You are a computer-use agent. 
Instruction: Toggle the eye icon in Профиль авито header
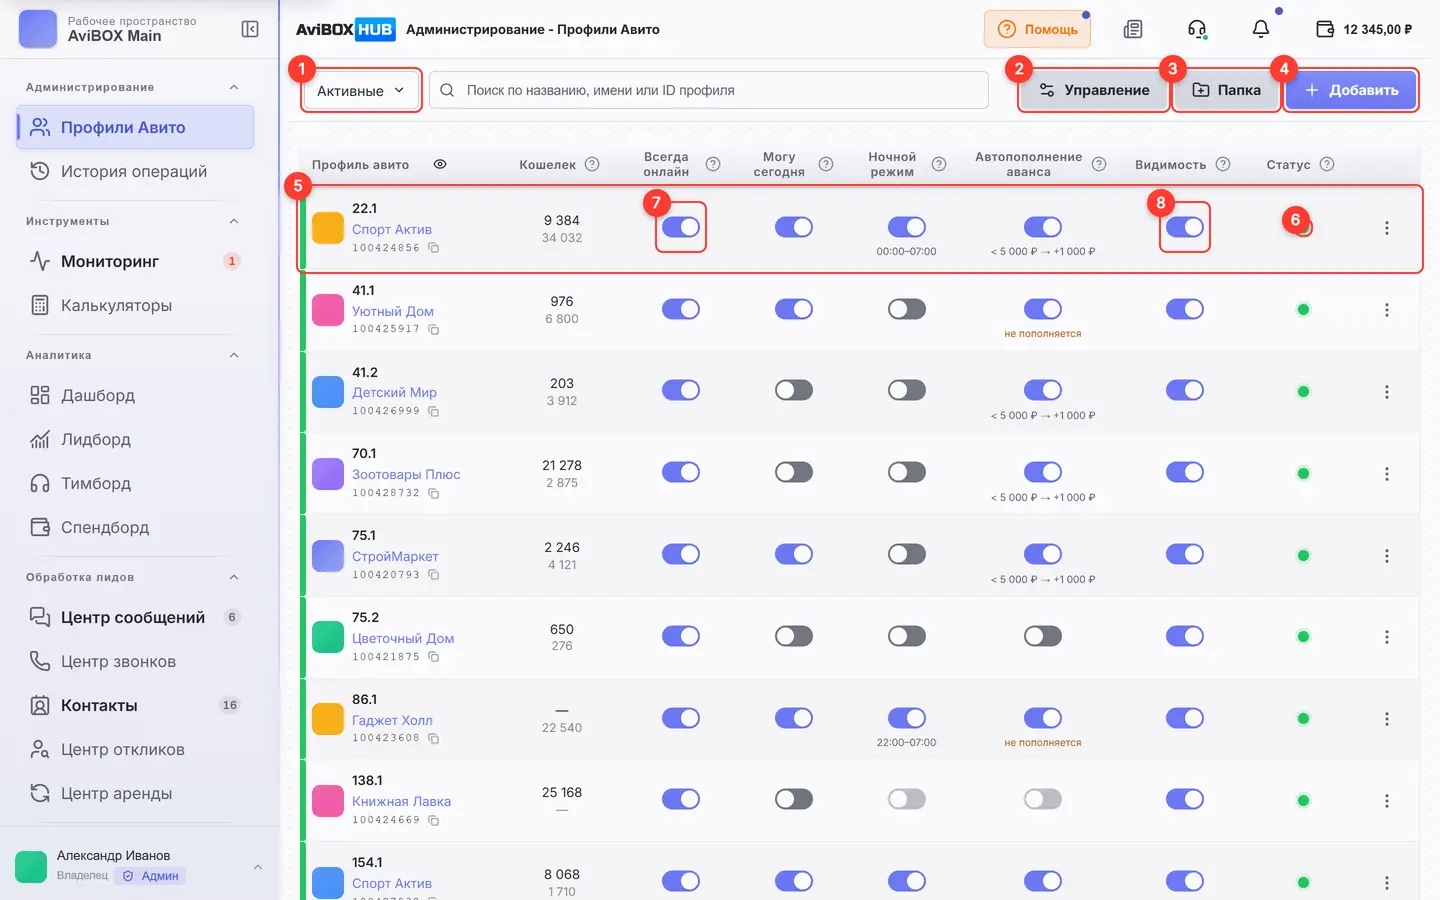(x=440, y=164)
